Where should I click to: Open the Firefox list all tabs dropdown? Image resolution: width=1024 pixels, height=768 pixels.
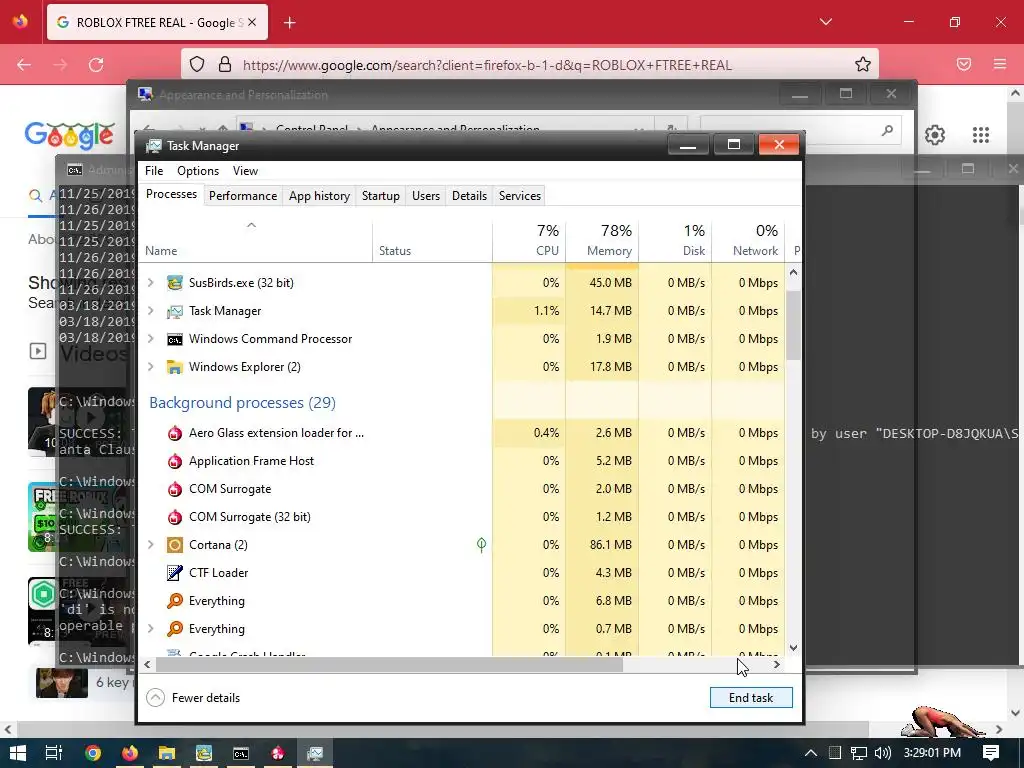click(x=825, y=22)
